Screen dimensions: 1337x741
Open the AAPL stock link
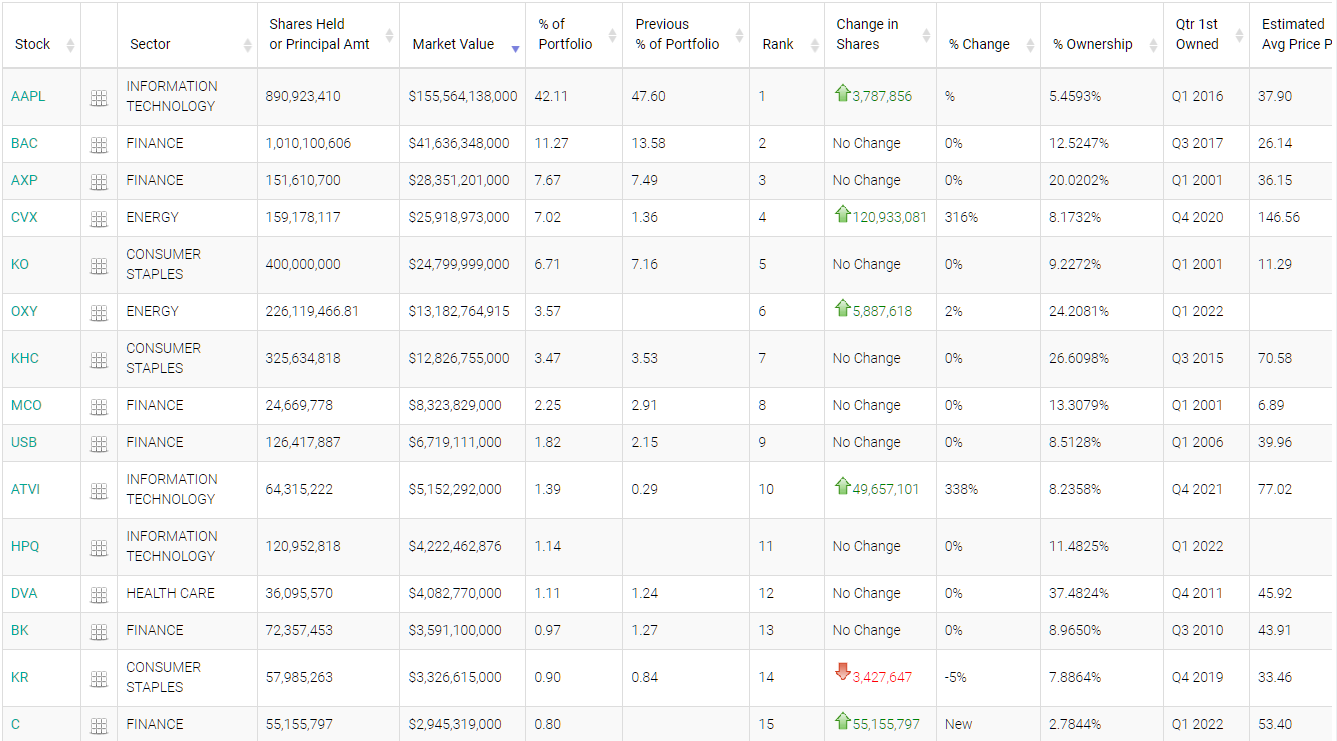(x=28, y=96)
